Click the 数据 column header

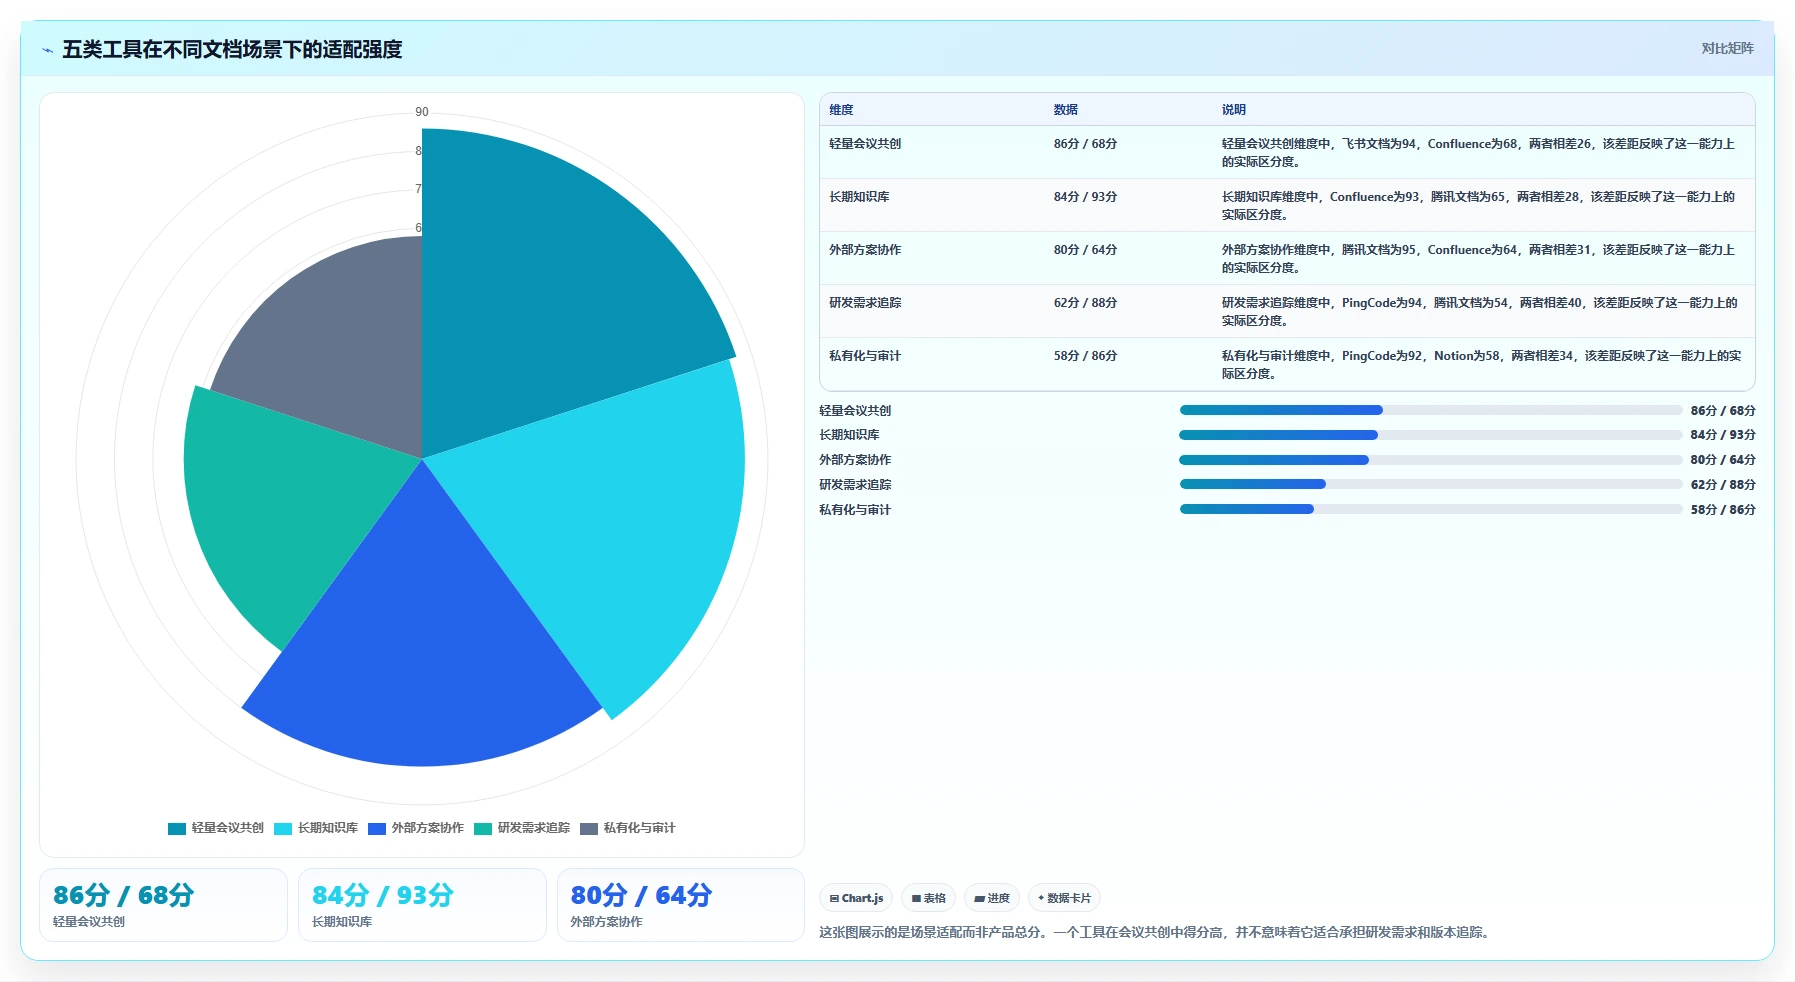1065,110
